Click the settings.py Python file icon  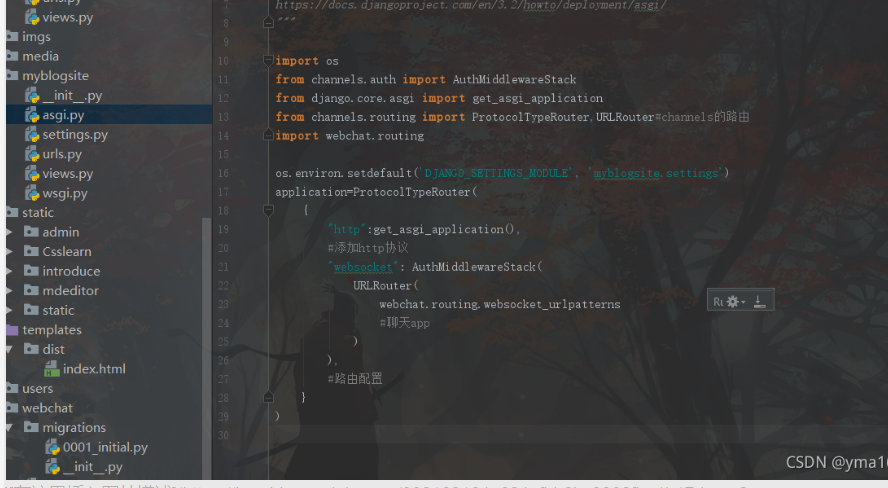[32, 135]
